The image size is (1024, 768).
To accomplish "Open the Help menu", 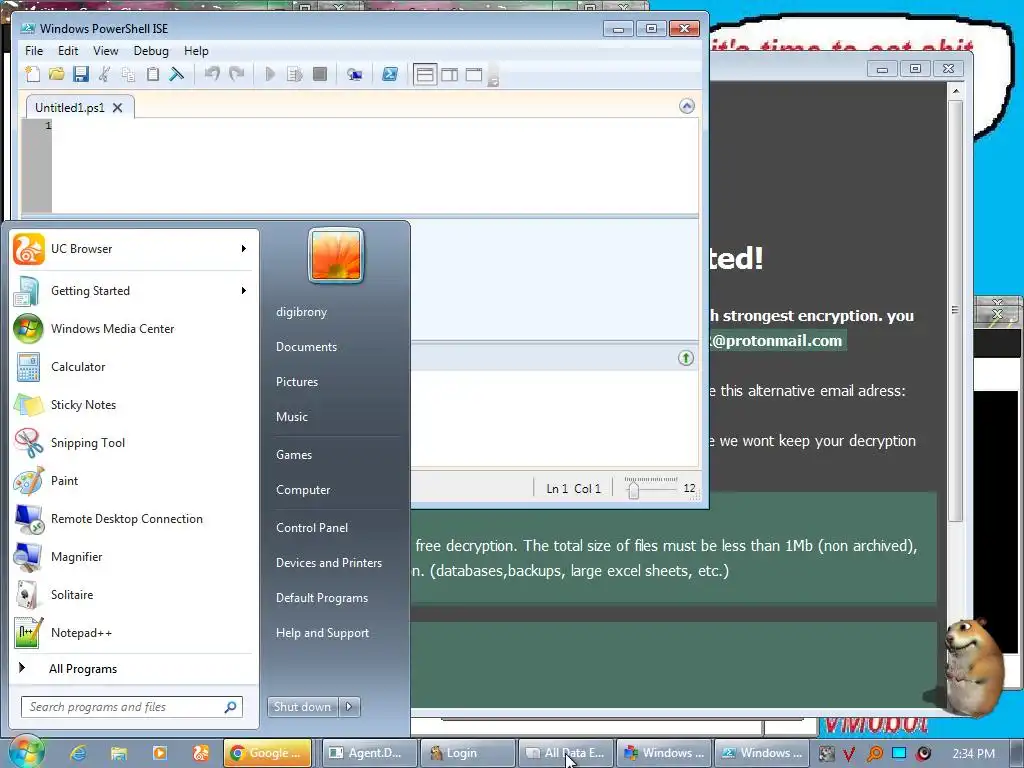I will click(196, 51).
